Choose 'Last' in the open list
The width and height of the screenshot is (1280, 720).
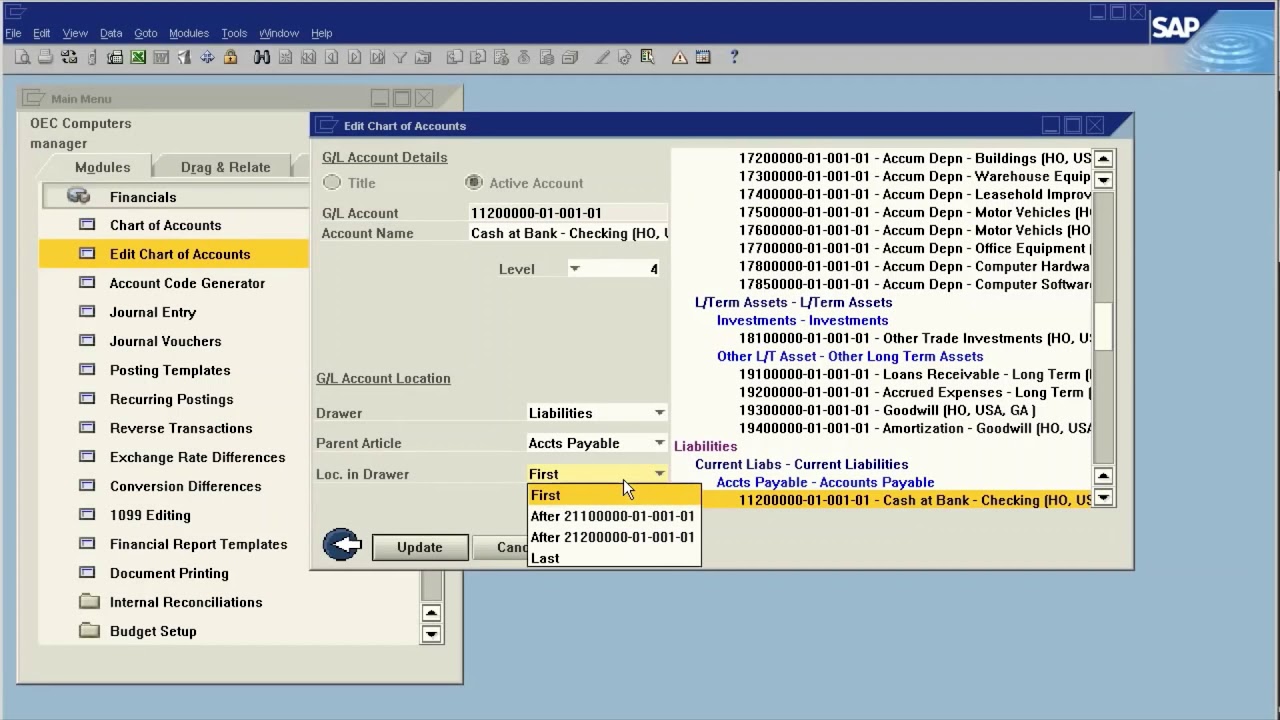click(614, 558)
